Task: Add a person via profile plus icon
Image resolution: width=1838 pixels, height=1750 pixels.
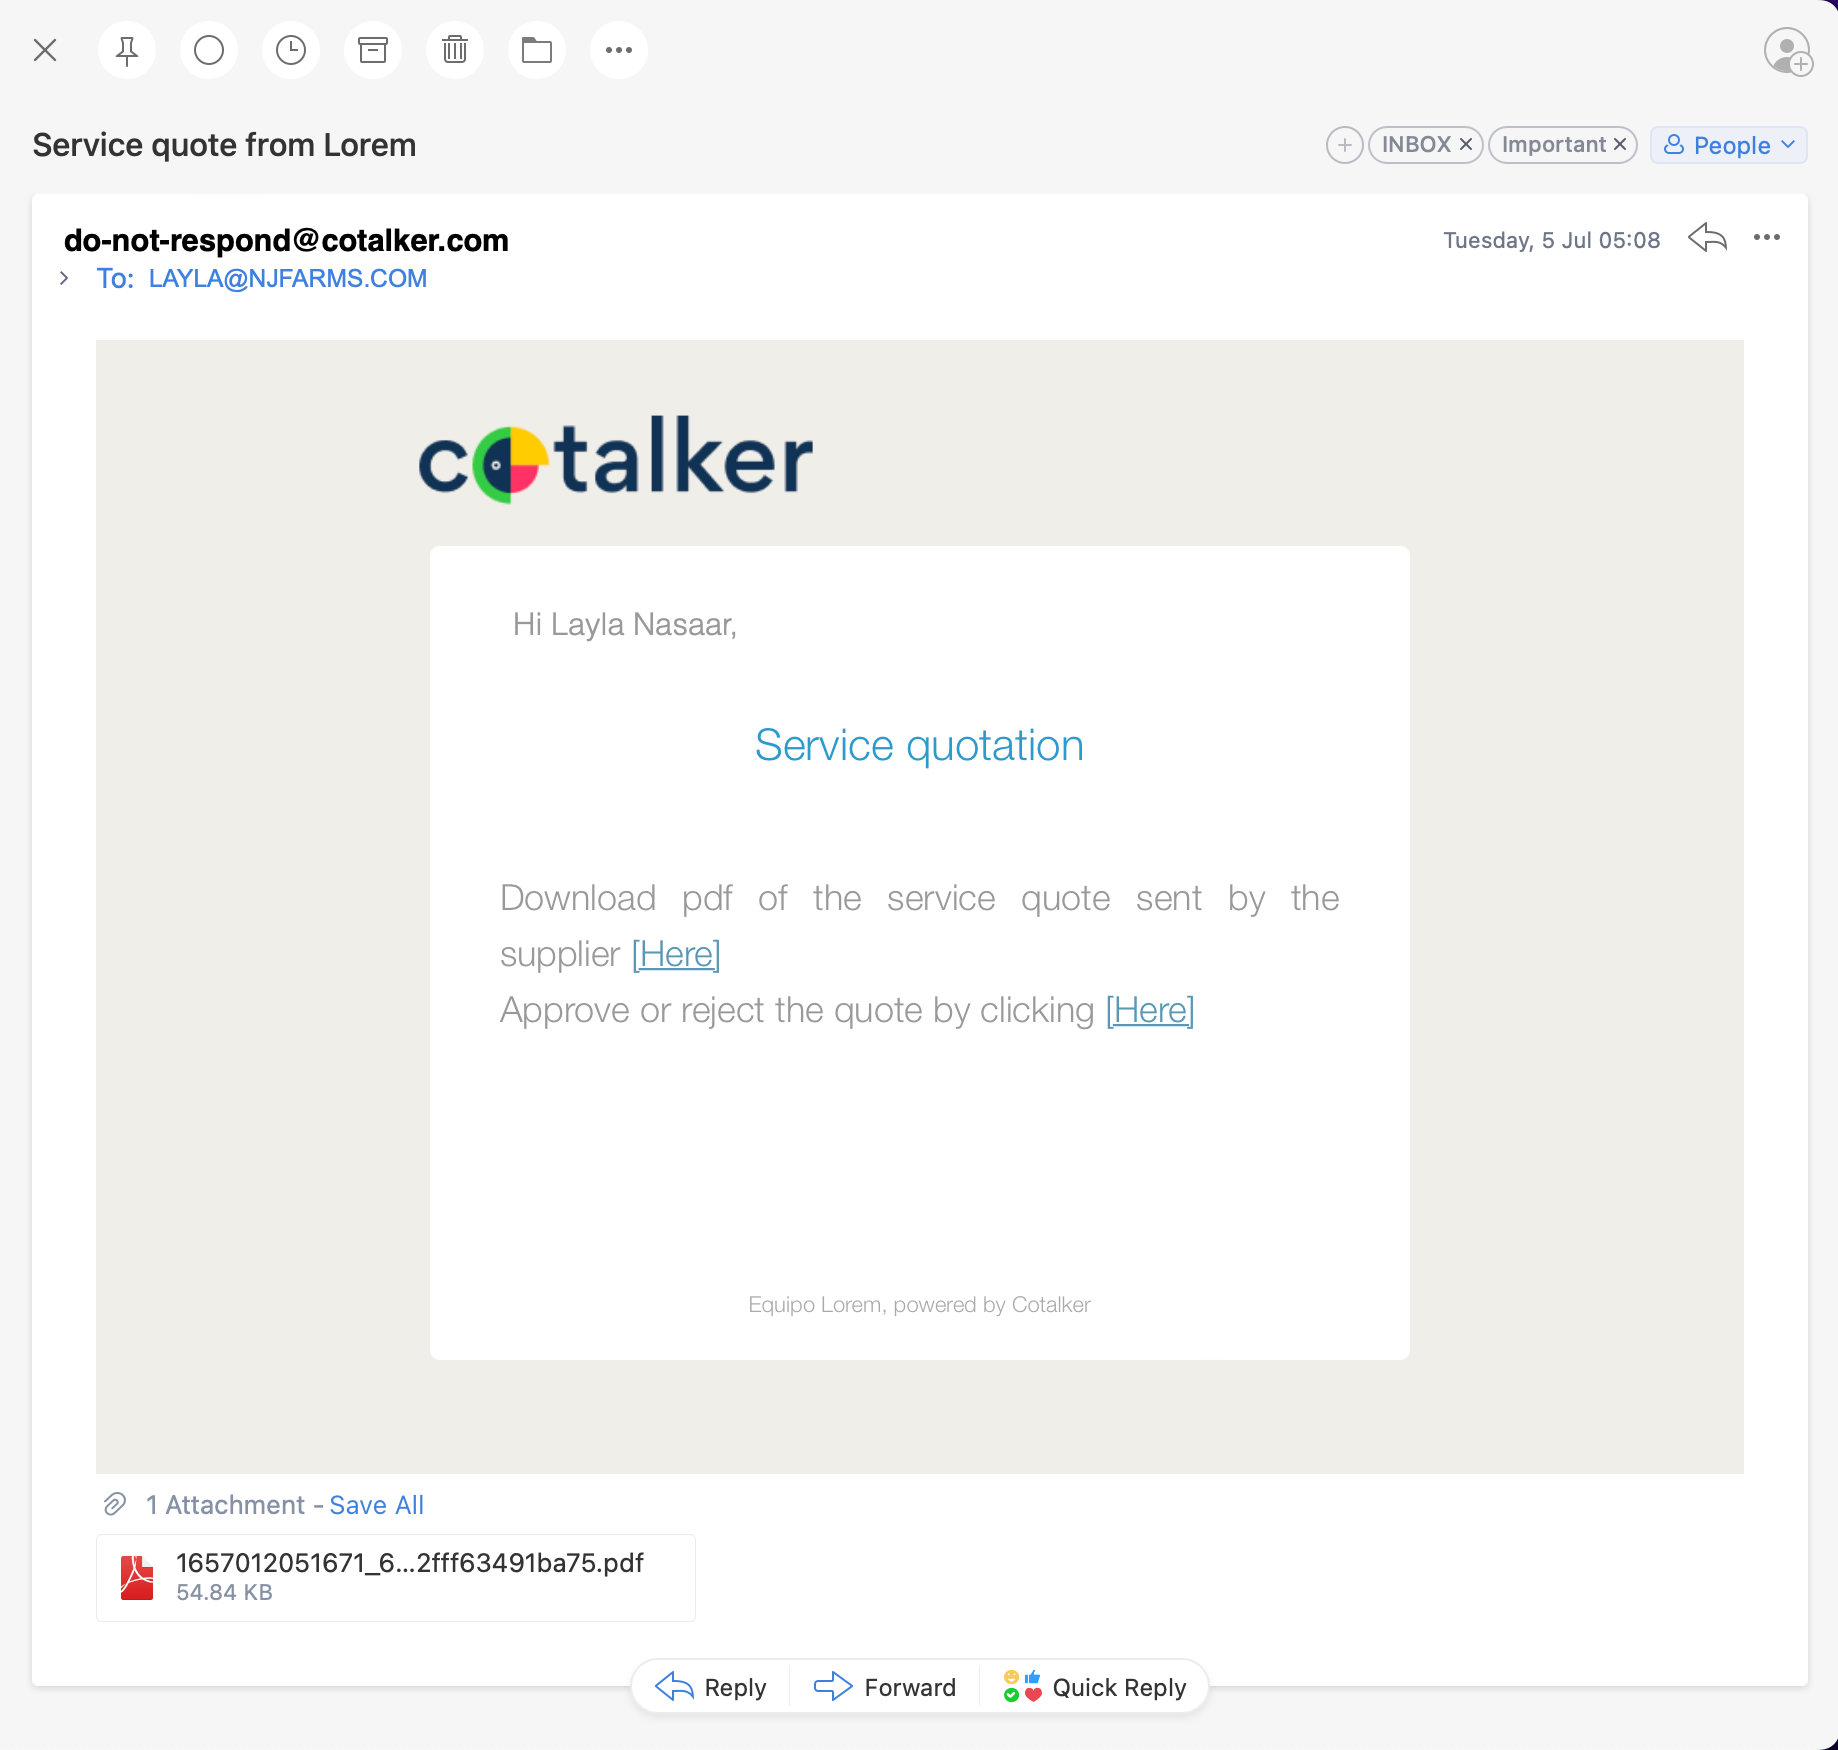Action: (1788, 51)
